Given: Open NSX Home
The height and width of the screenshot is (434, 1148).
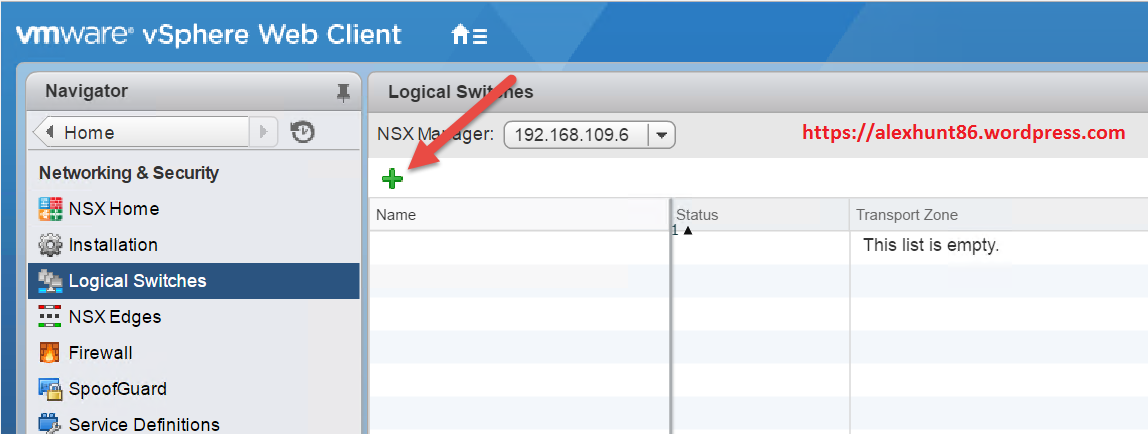Looking at the screenshot, I should (113, 209).
